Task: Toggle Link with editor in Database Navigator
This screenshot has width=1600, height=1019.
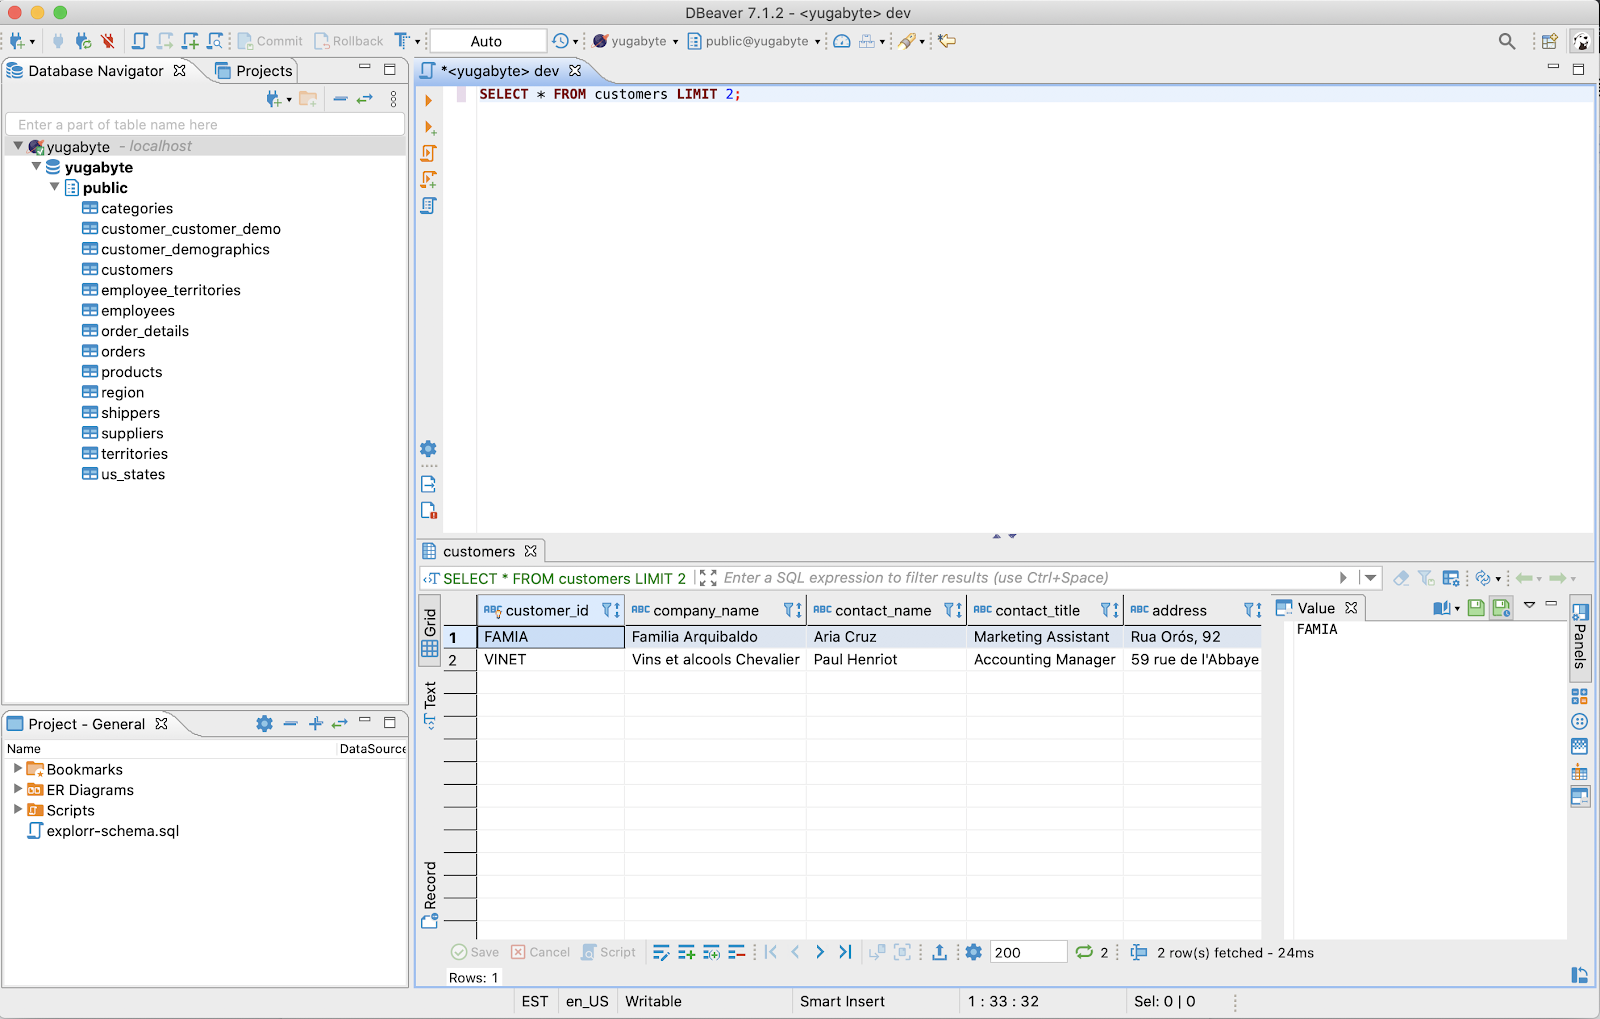Action: click(x=365, y=98)
